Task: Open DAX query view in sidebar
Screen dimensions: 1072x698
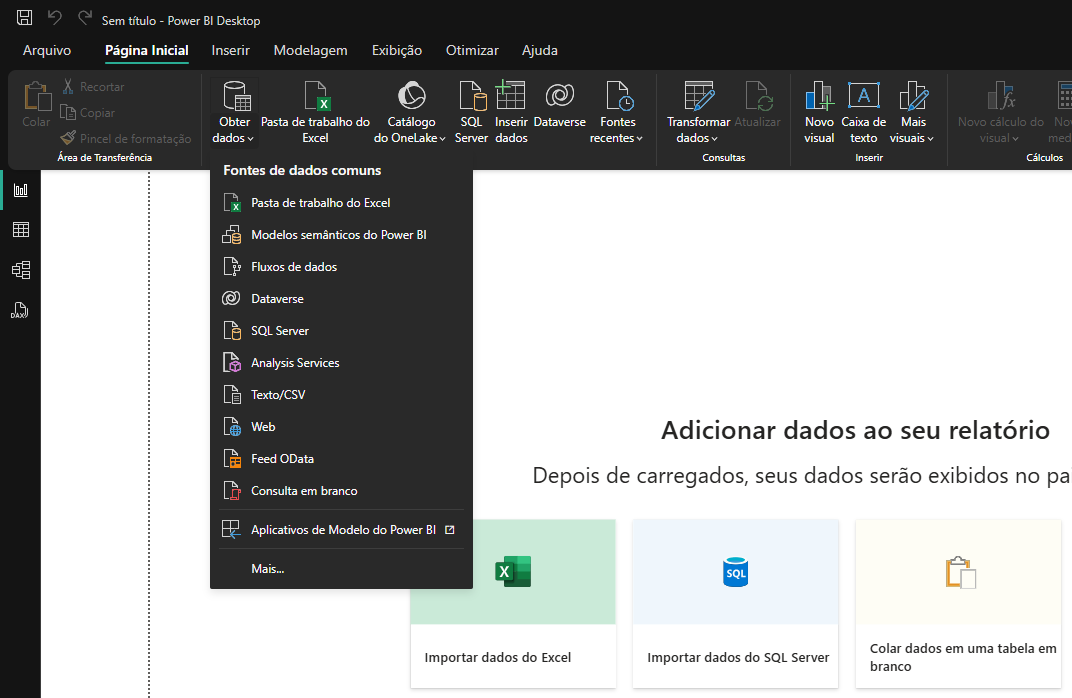Action: [20, 311]
